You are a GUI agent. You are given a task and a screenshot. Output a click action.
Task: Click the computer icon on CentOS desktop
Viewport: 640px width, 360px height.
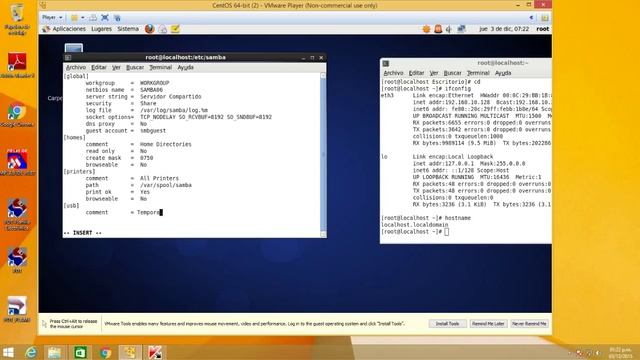73,48
